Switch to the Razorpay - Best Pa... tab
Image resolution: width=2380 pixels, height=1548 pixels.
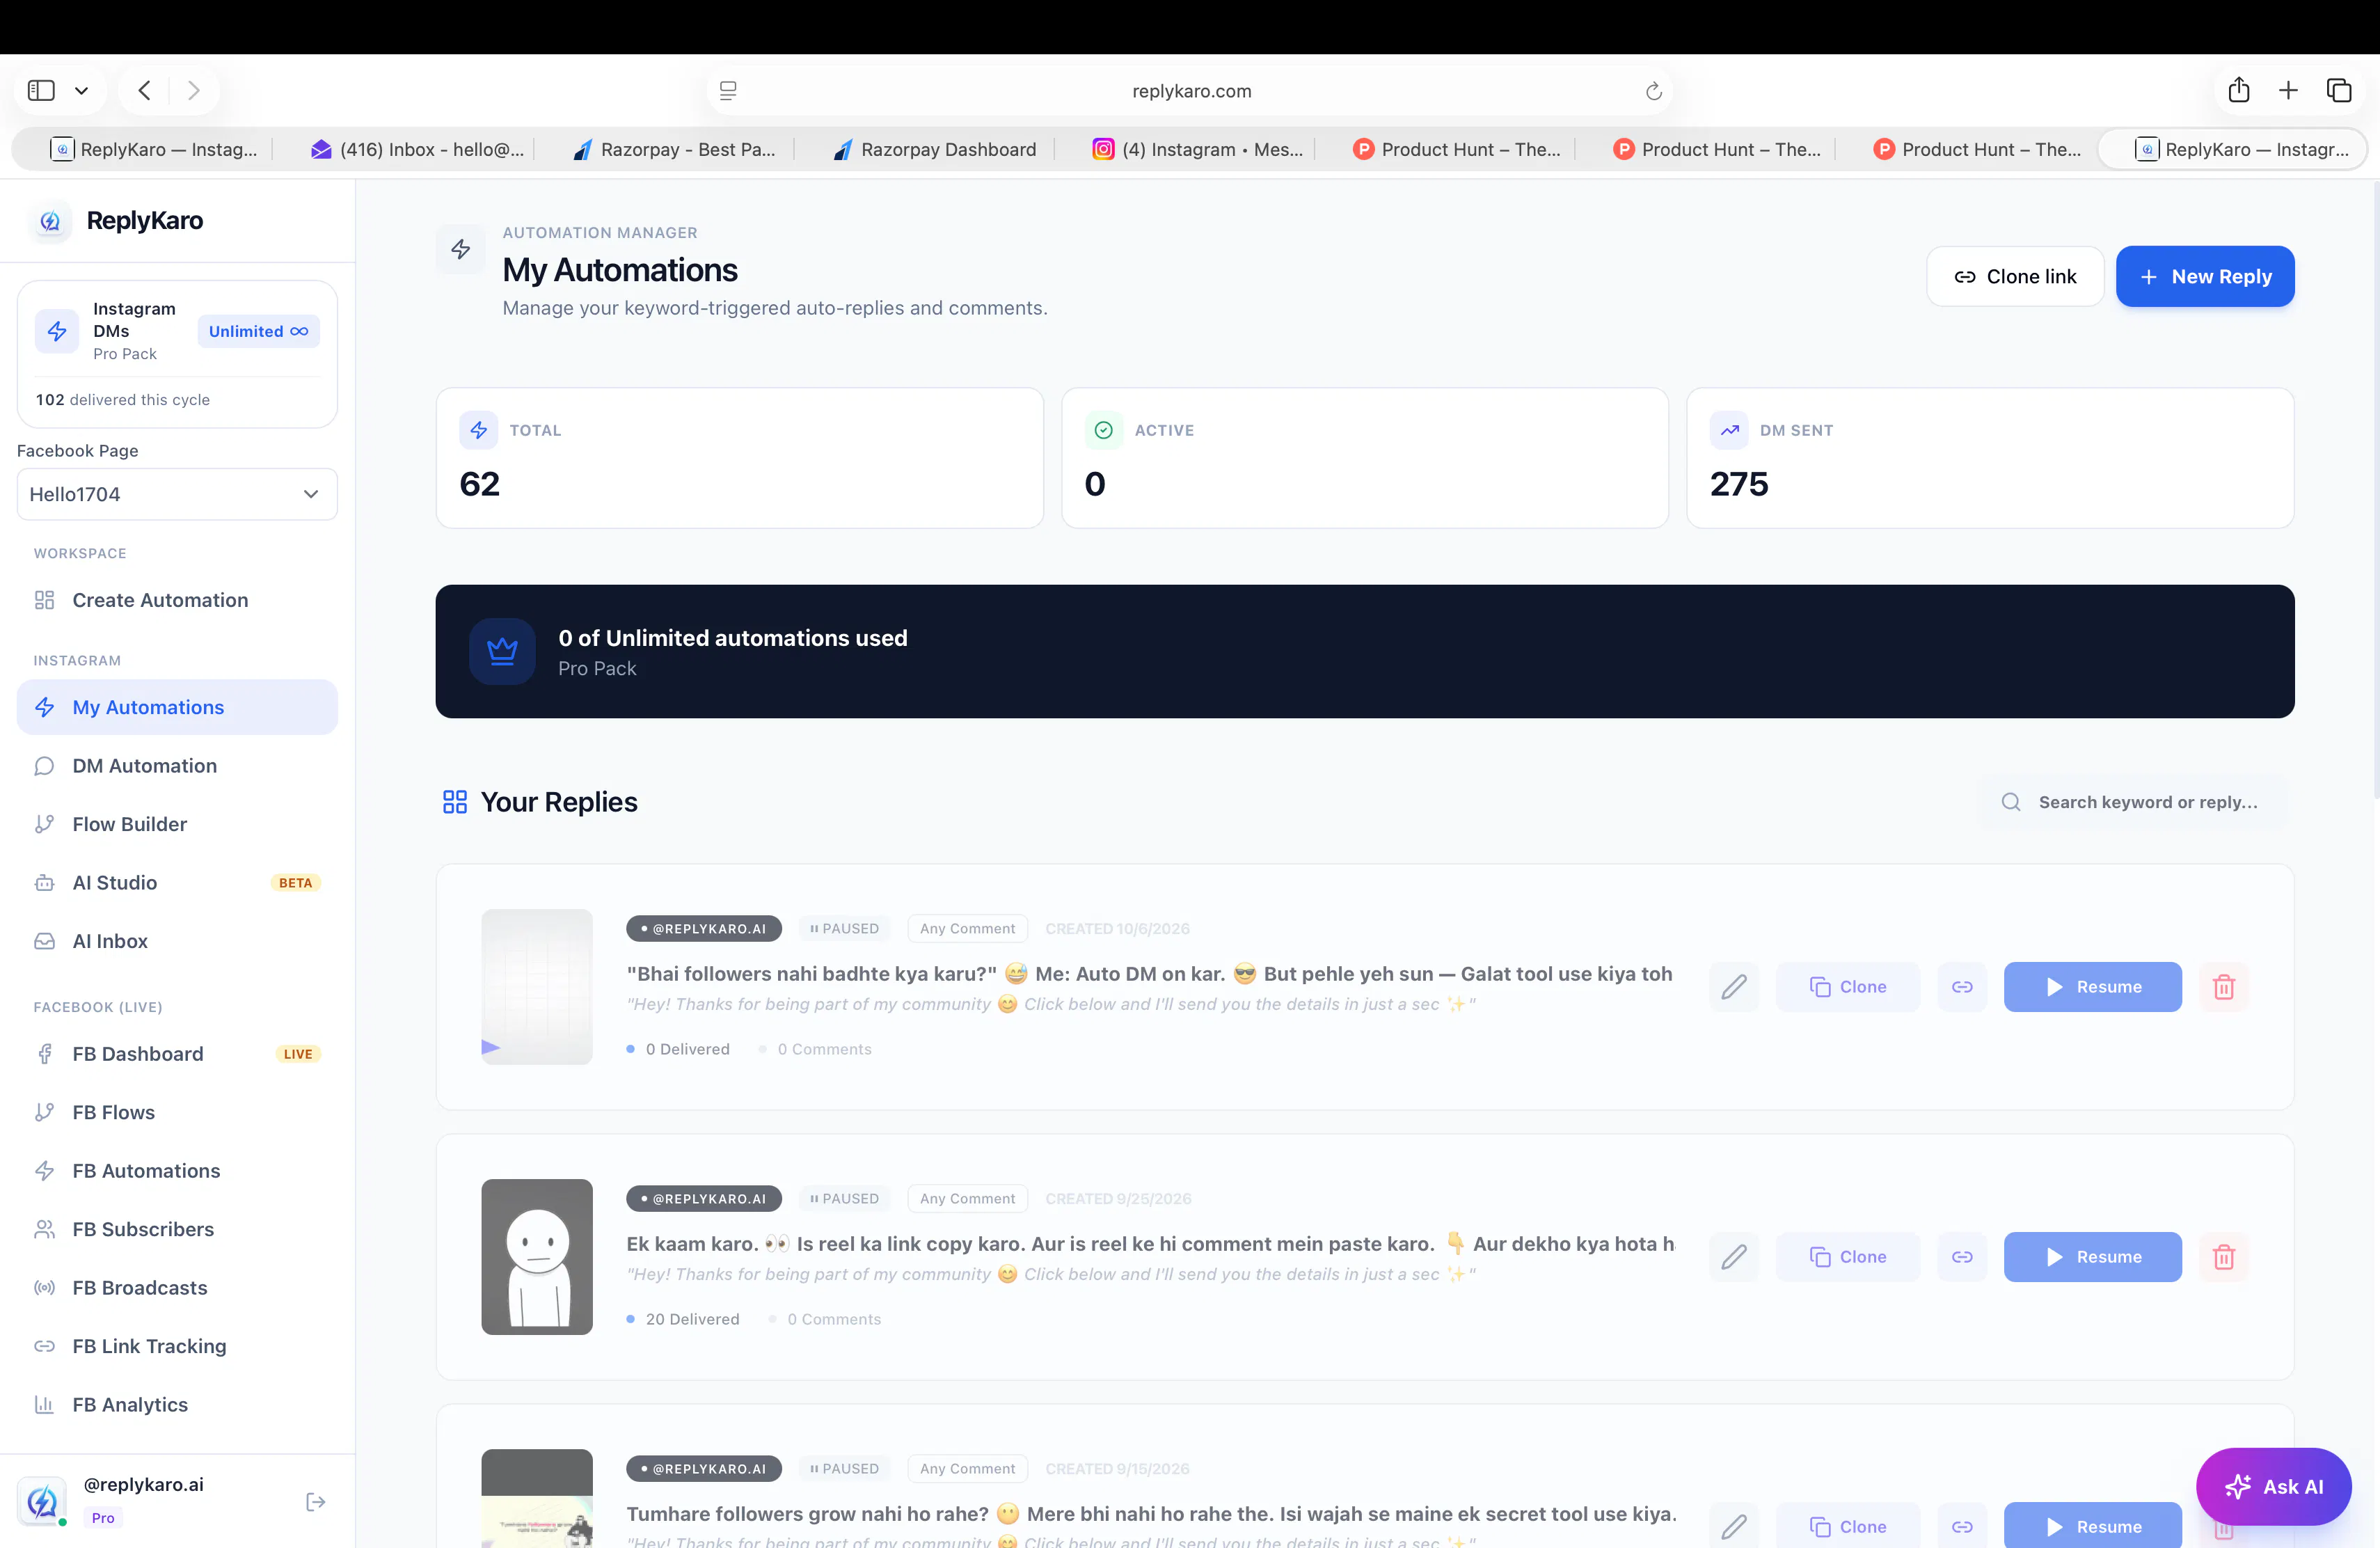(x=674, y=150)
